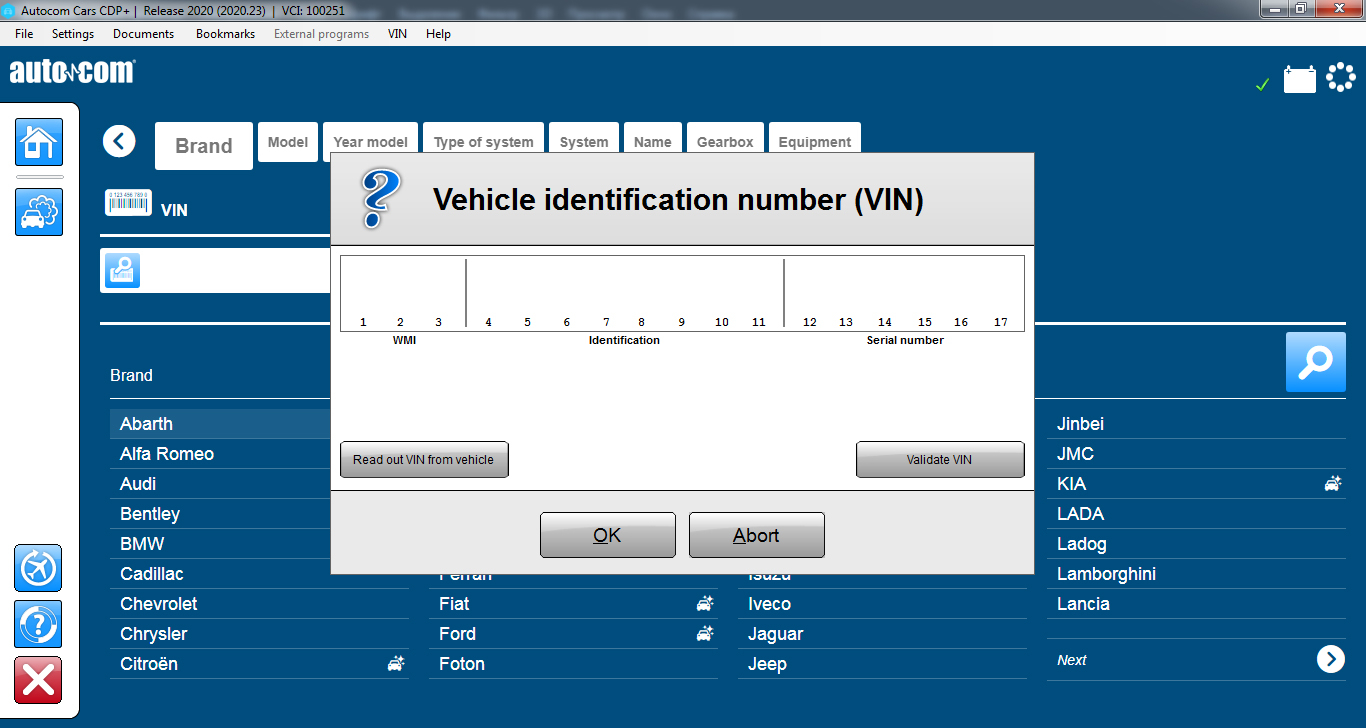Open the help question mark icon
The width and height of the screenshot is (1366, 728).
click(x=38, y=624)
